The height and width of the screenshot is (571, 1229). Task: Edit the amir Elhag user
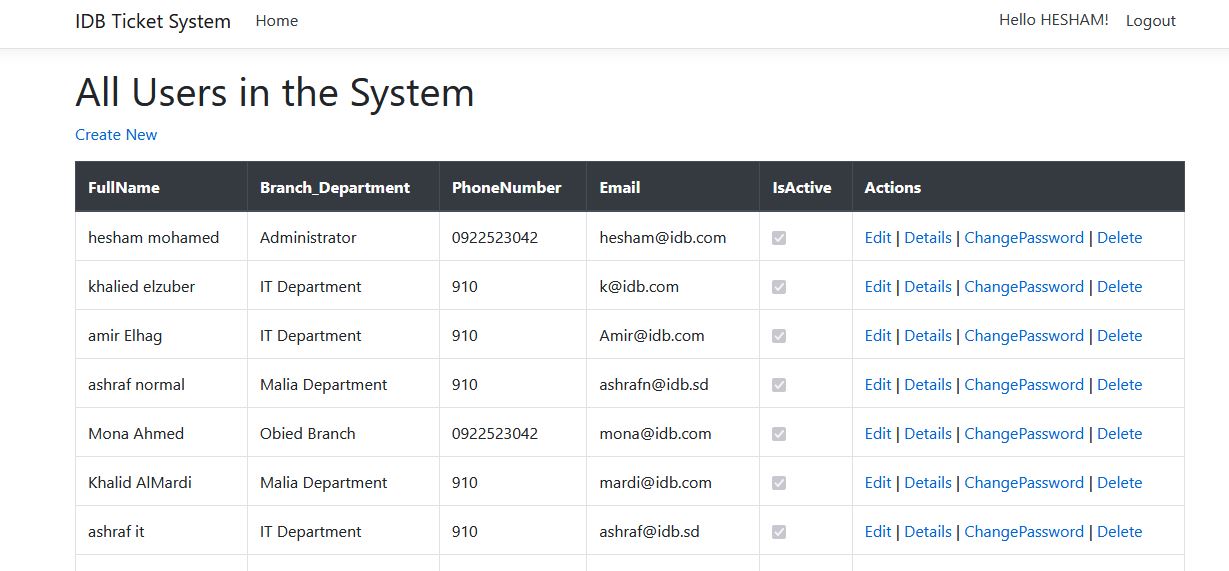click(x=878, y=336)
